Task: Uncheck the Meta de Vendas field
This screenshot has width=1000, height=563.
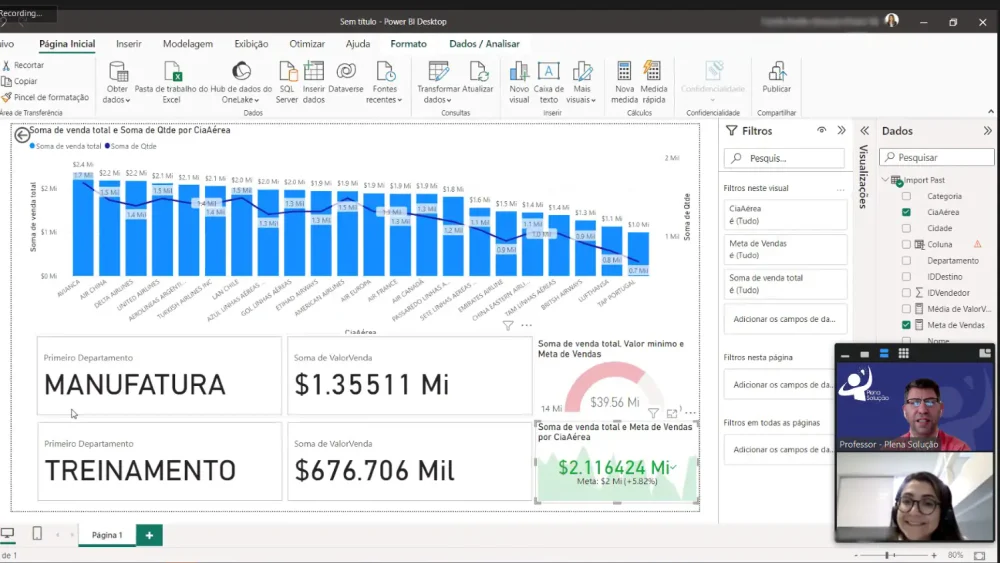Action: point(906,325)
